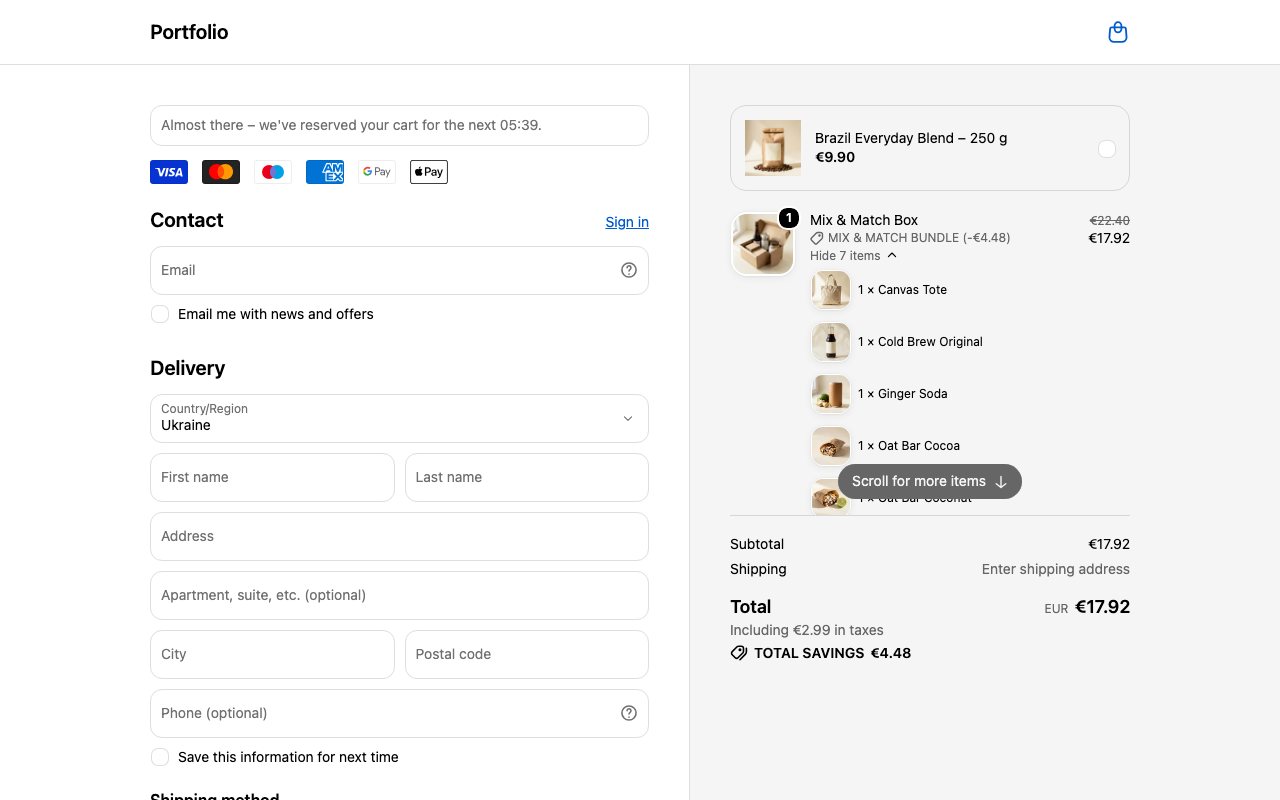Focus the First name field
Viewport: 1280px width, 800px height.
tap(272, 477)
